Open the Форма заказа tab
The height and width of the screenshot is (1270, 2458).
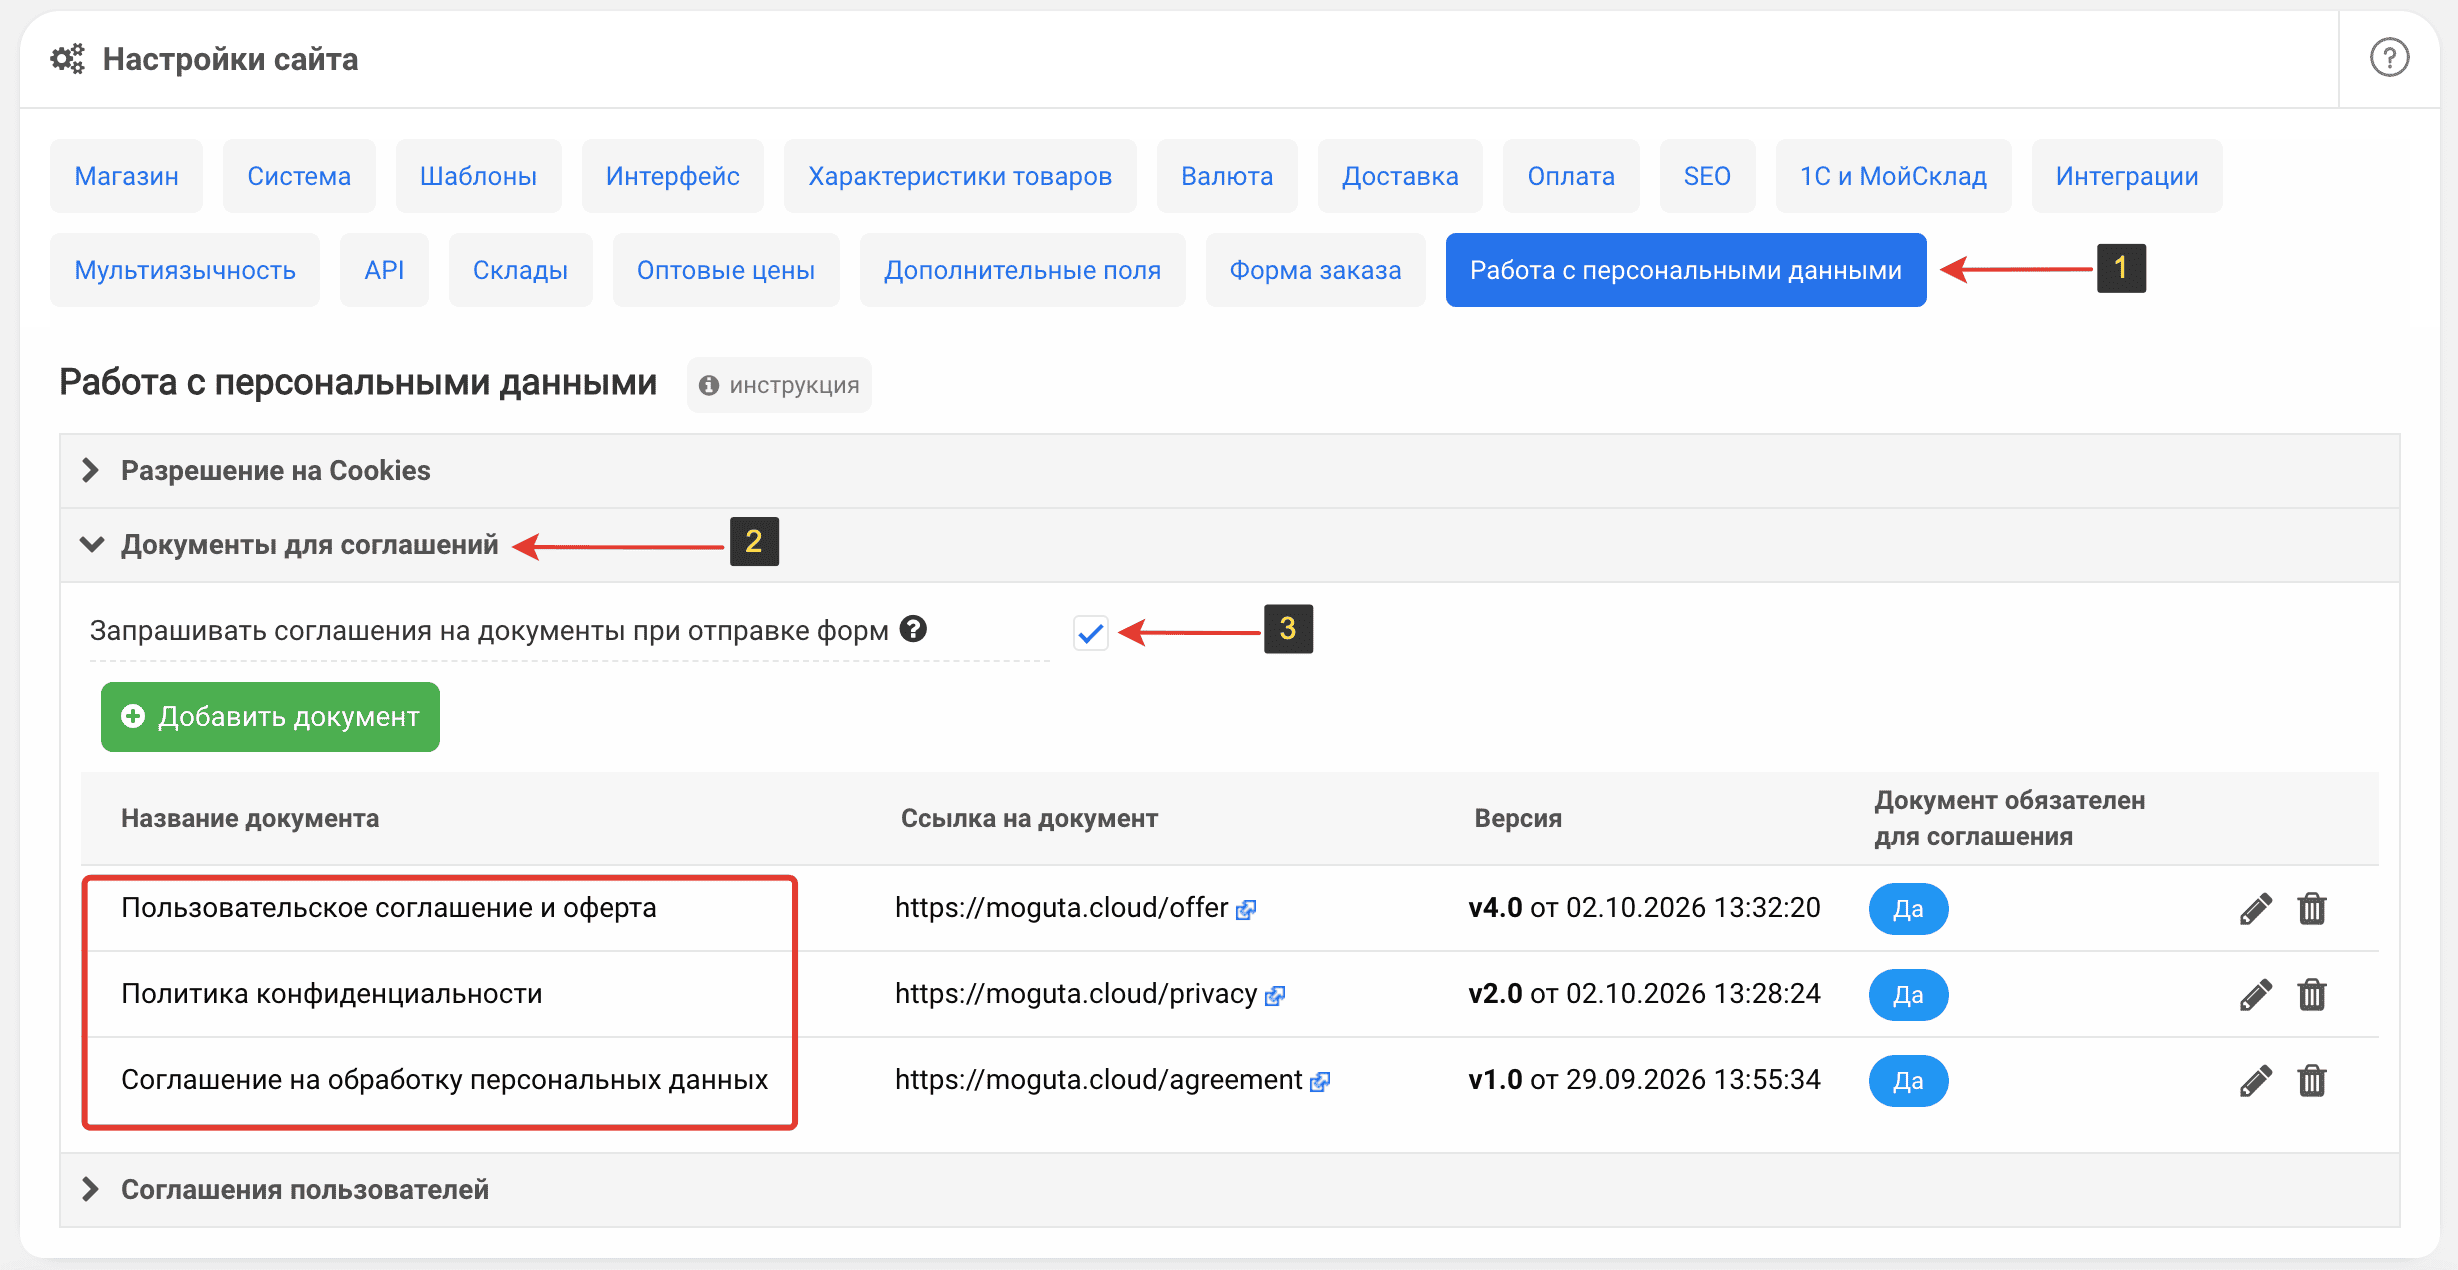(x=1315, y=270)
